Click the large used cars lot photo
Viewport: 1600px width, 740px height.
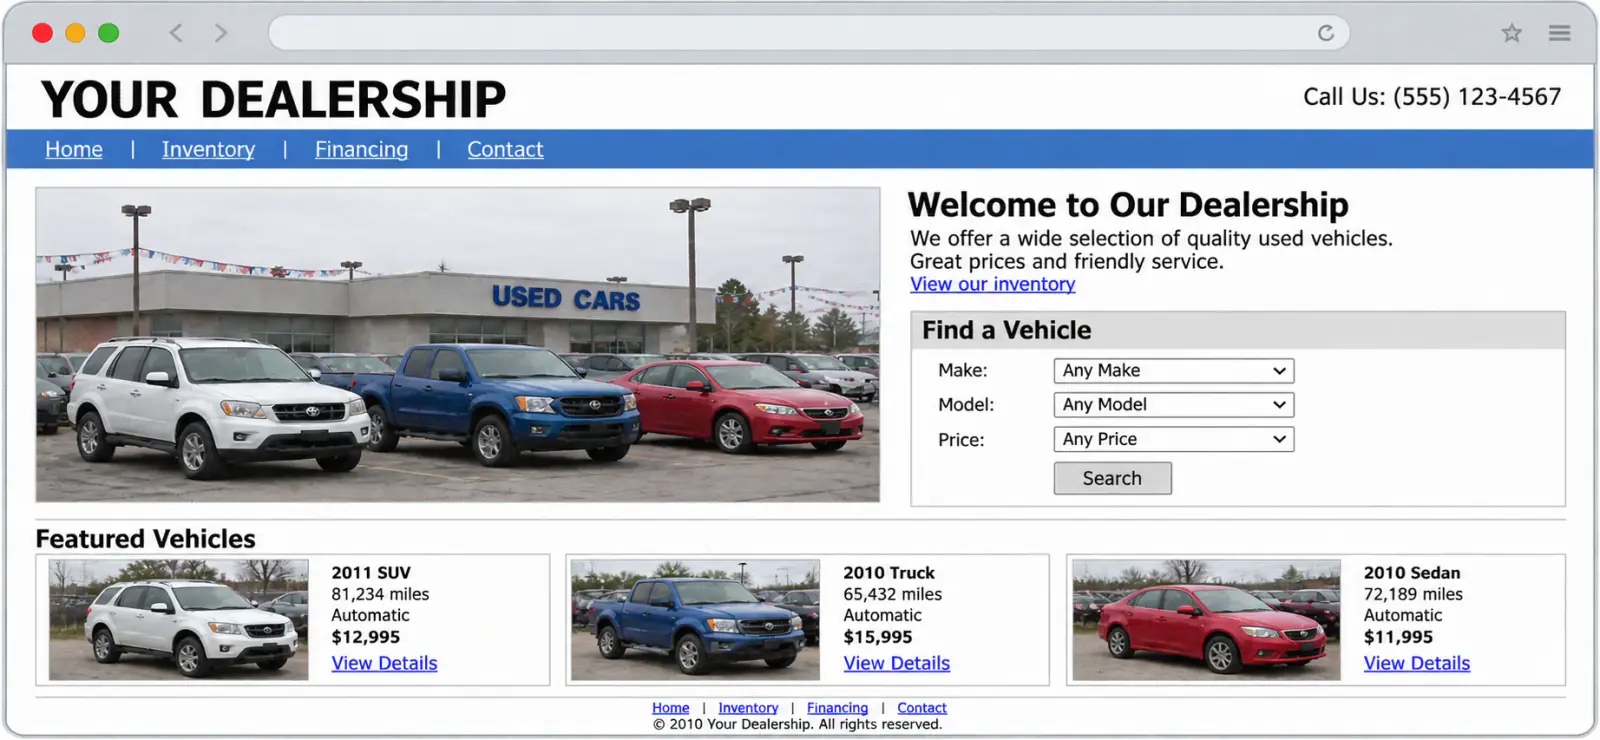(x=458, y=345)
